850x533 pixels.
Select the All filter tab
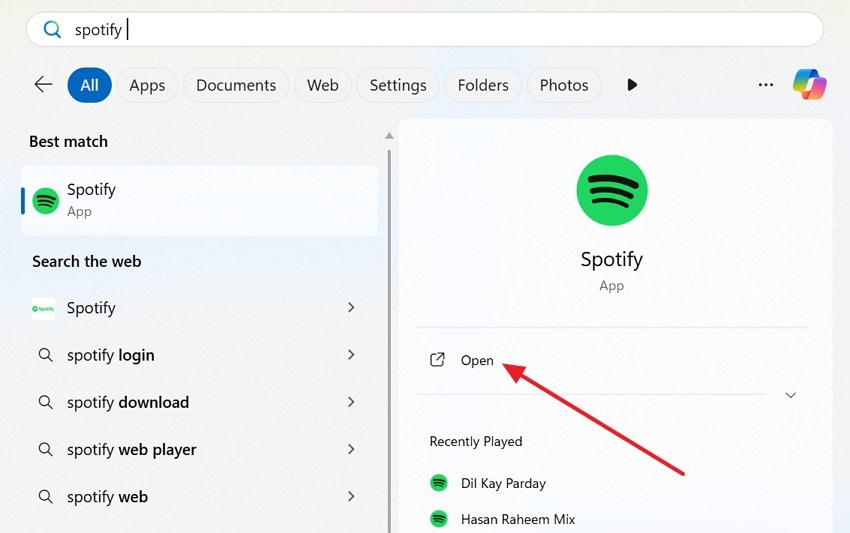[x=89, y=85]
